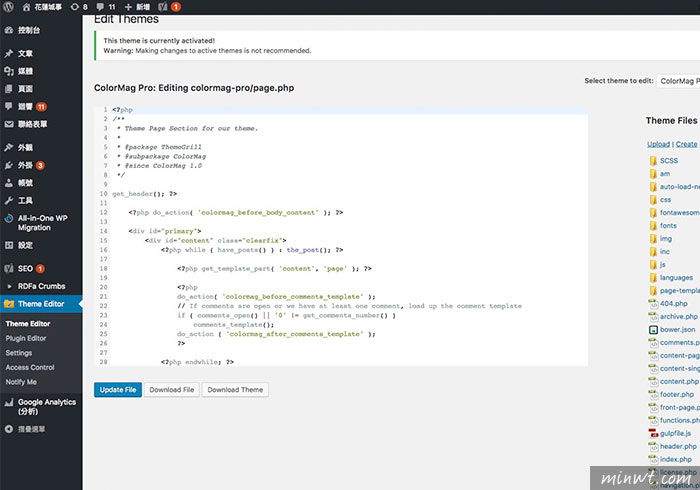Open the Notify Me submenu item

click(x=21, y=382)
